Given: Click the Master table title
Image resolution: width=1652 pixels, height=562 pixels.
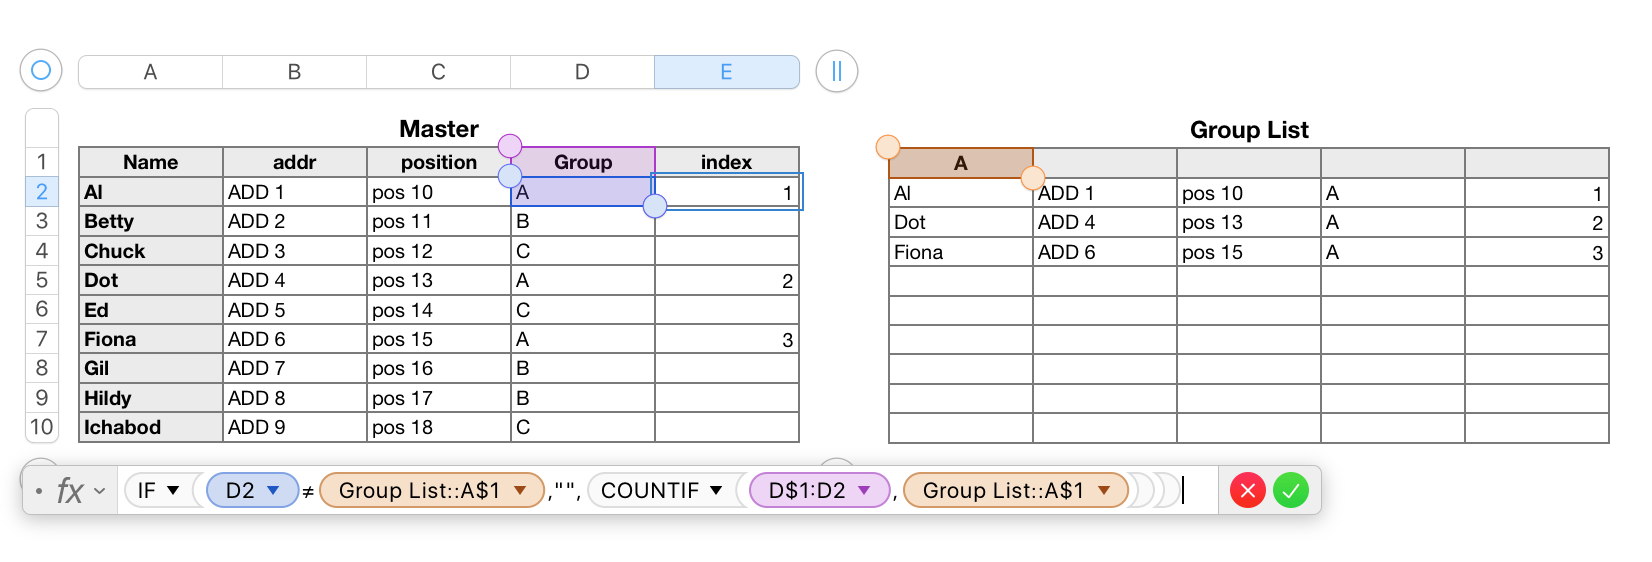Looking at the screenshot, I should pyautogui.click(x=439, y=129).
